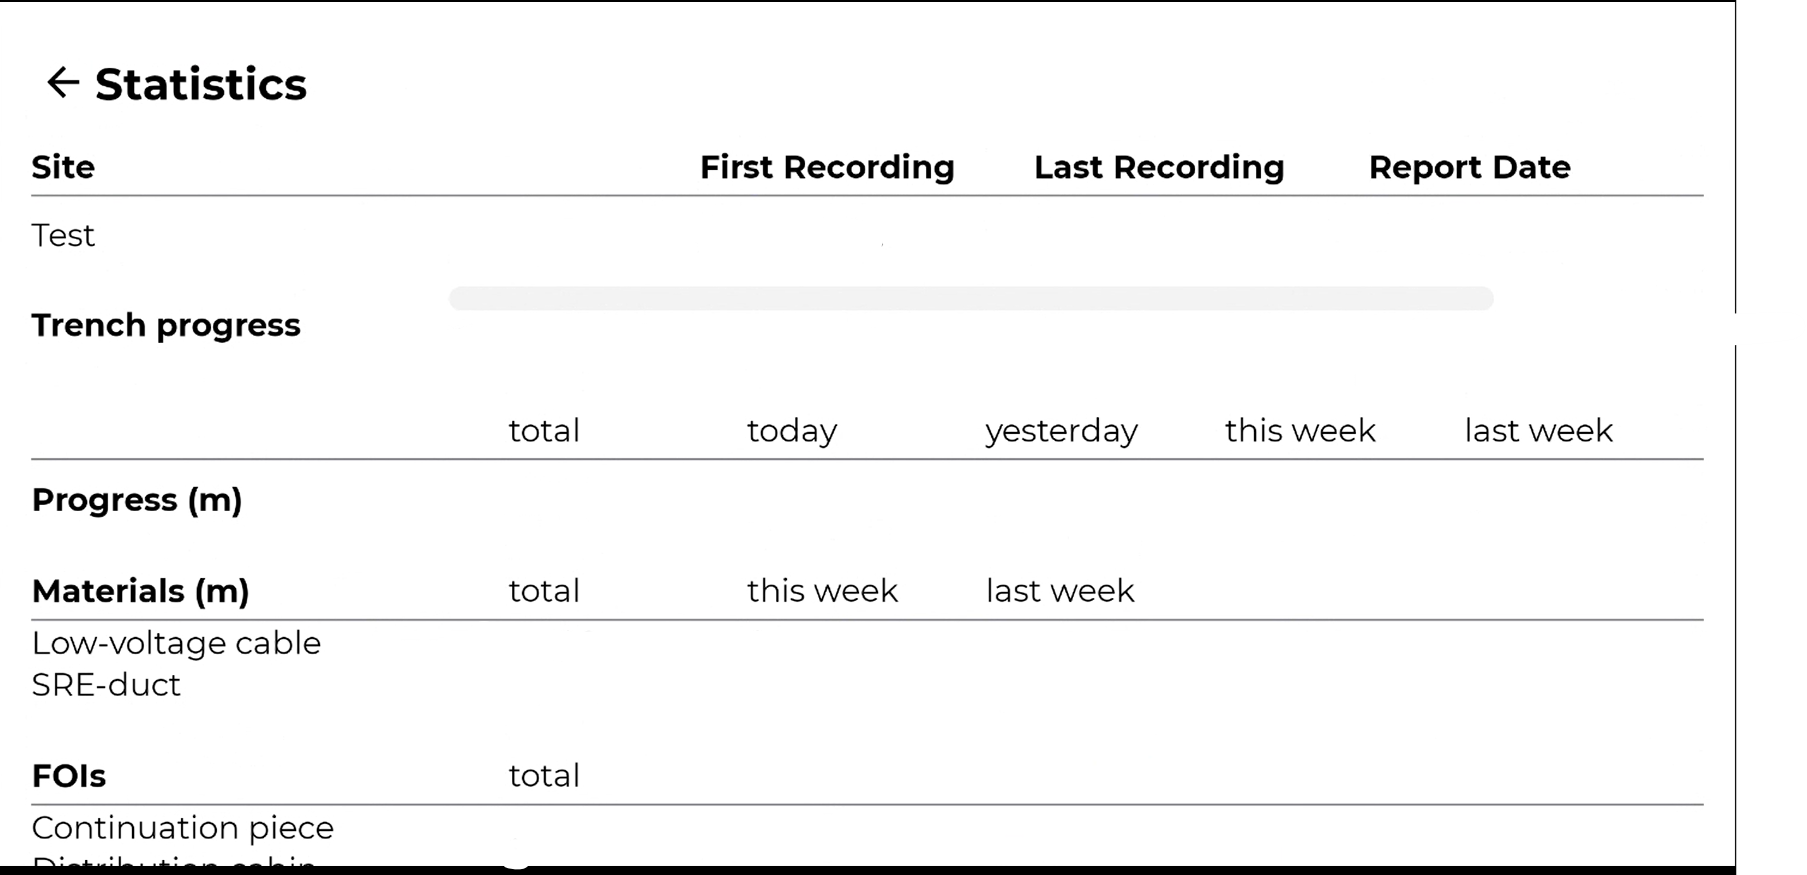Click the today column label

(x=791, y=430)
